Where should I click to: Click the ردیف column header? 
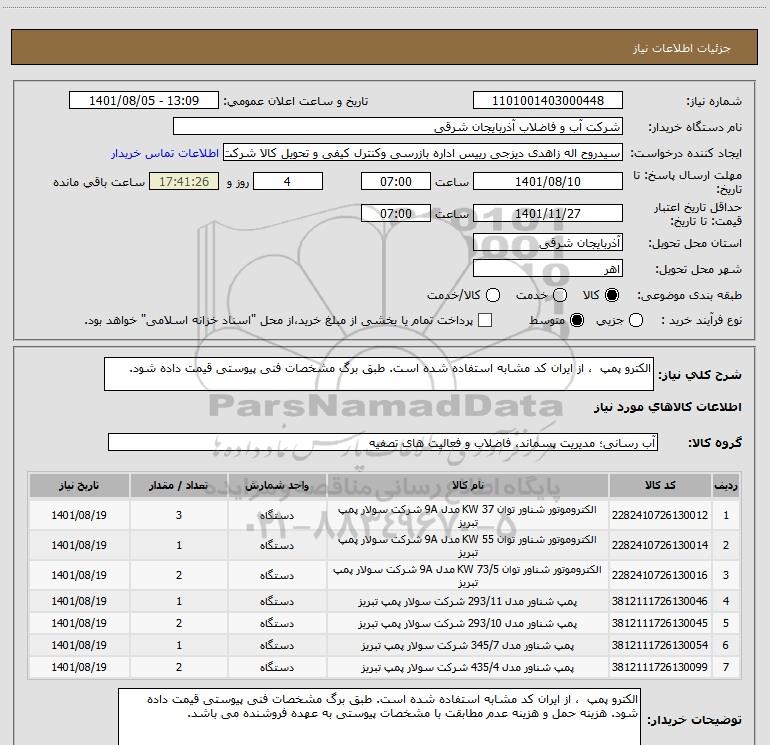coord(726,485)
